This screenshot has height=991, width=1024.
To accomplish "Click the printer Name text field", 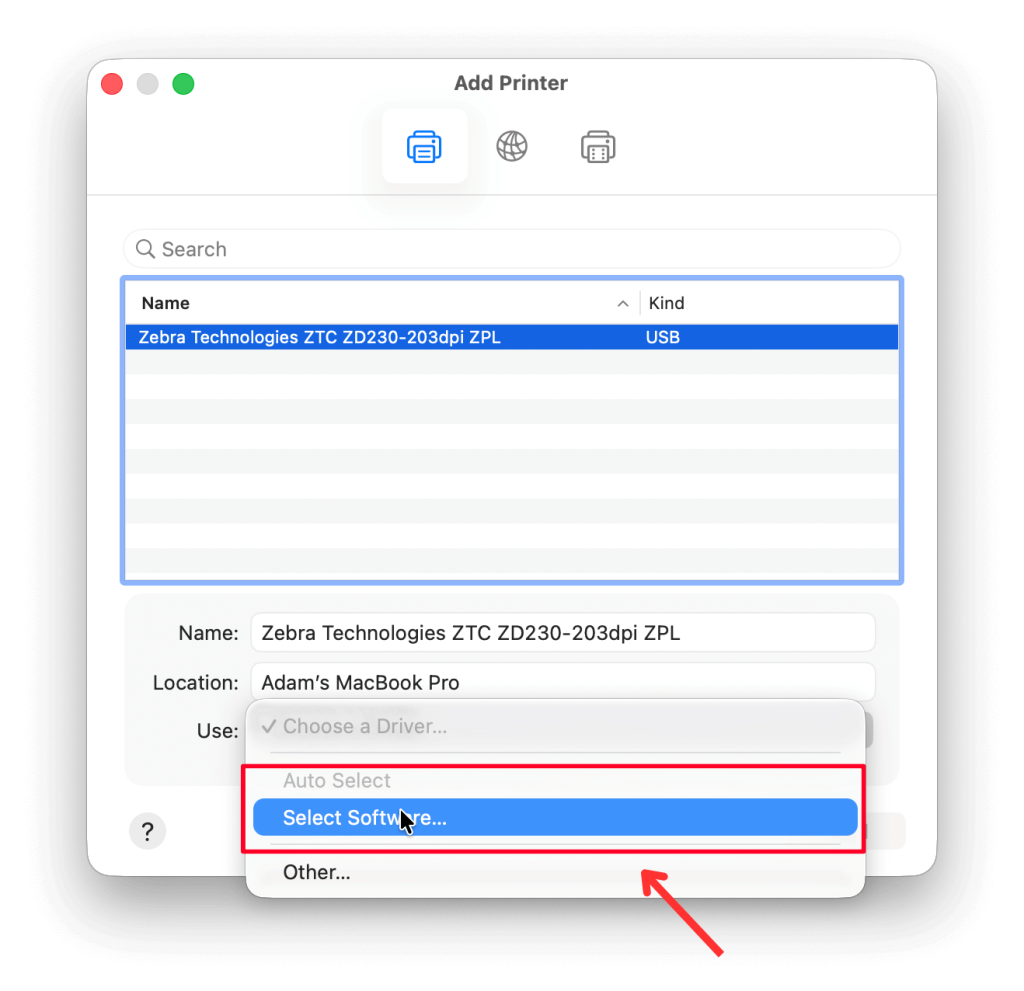I will click(562, 633).
